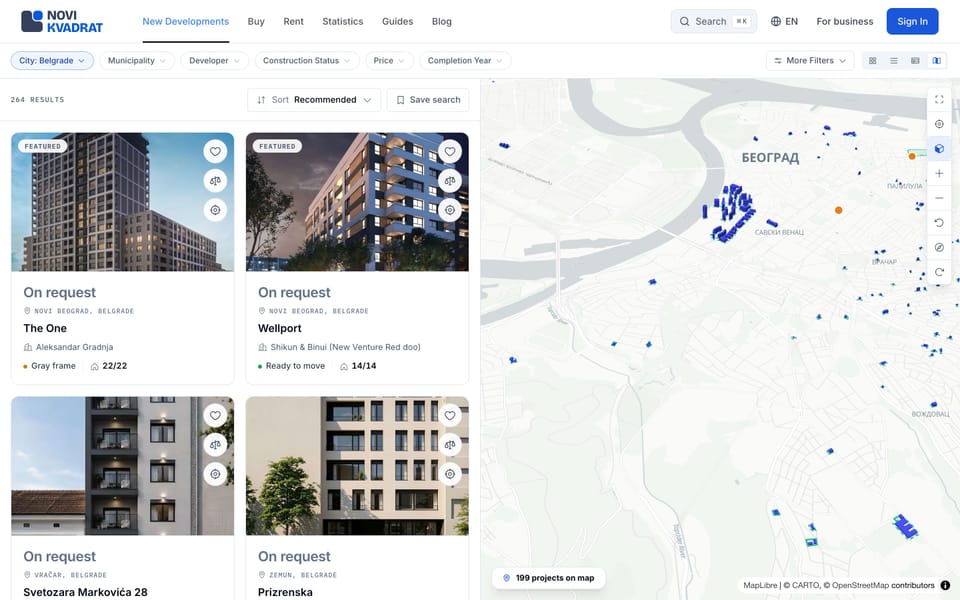Open the New Developments tab
The image size is (960, 600).
pos(186,21)
